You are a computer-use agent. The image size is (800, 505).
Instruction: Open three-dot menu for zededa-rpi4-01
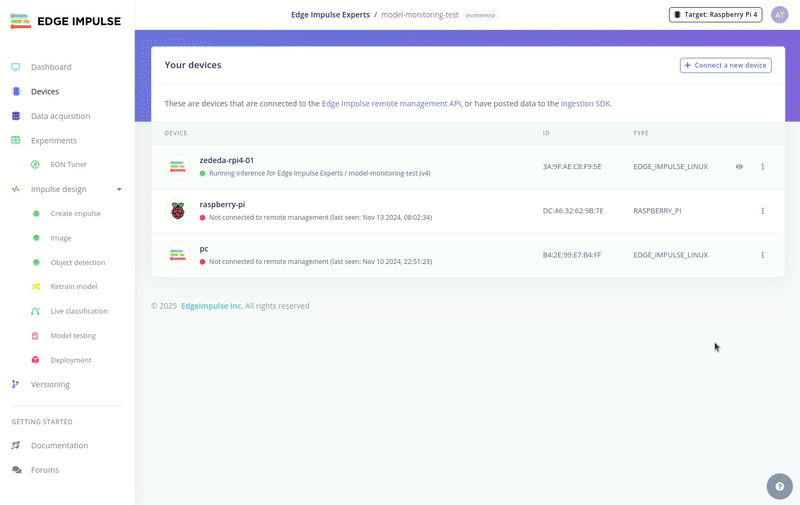pos(763,167)
